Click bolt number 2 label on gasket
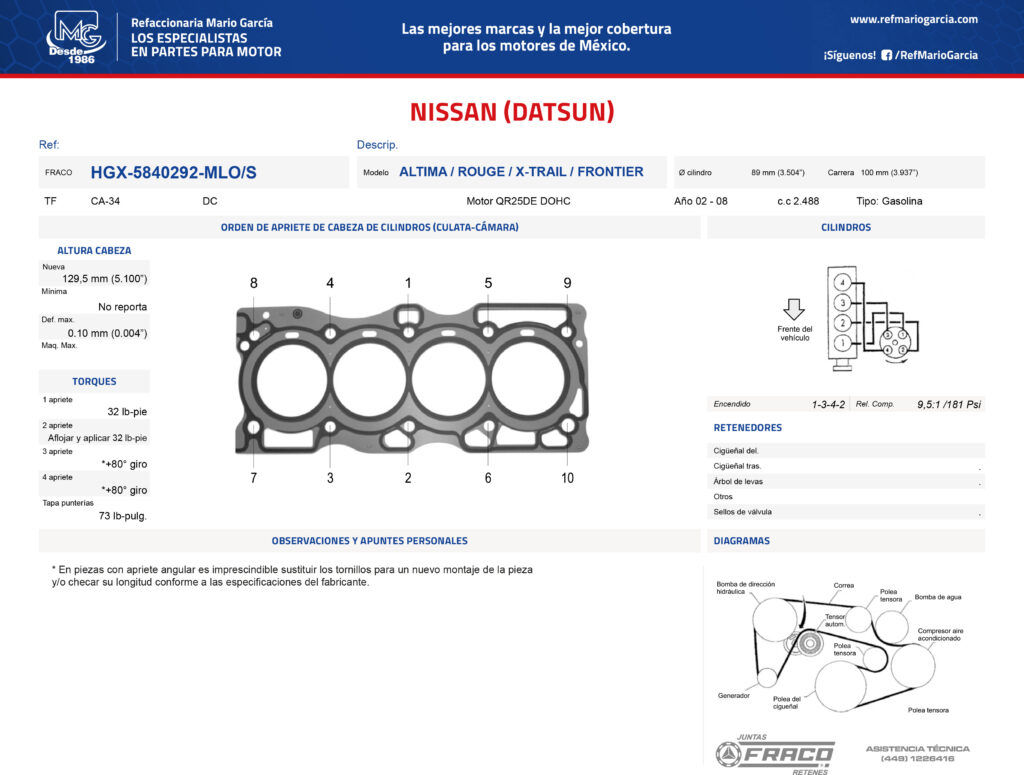Image resolution: width=1024 pixels, height=775 pixels. click(x=408, y=478)
